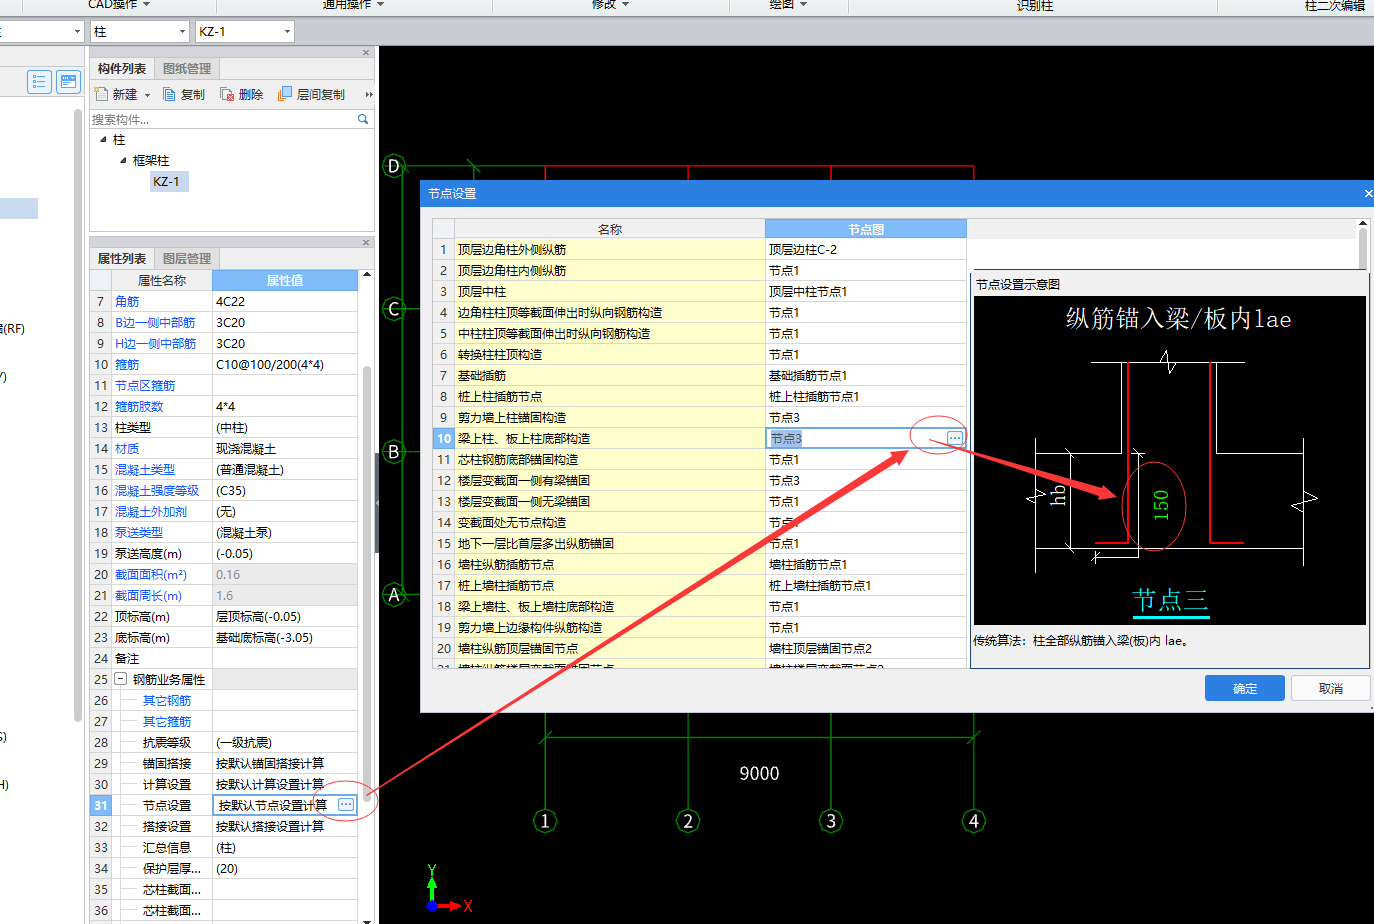Click grid axis bubble D
This screenshot has height=924, width=1374.
(x=394, y=166)
